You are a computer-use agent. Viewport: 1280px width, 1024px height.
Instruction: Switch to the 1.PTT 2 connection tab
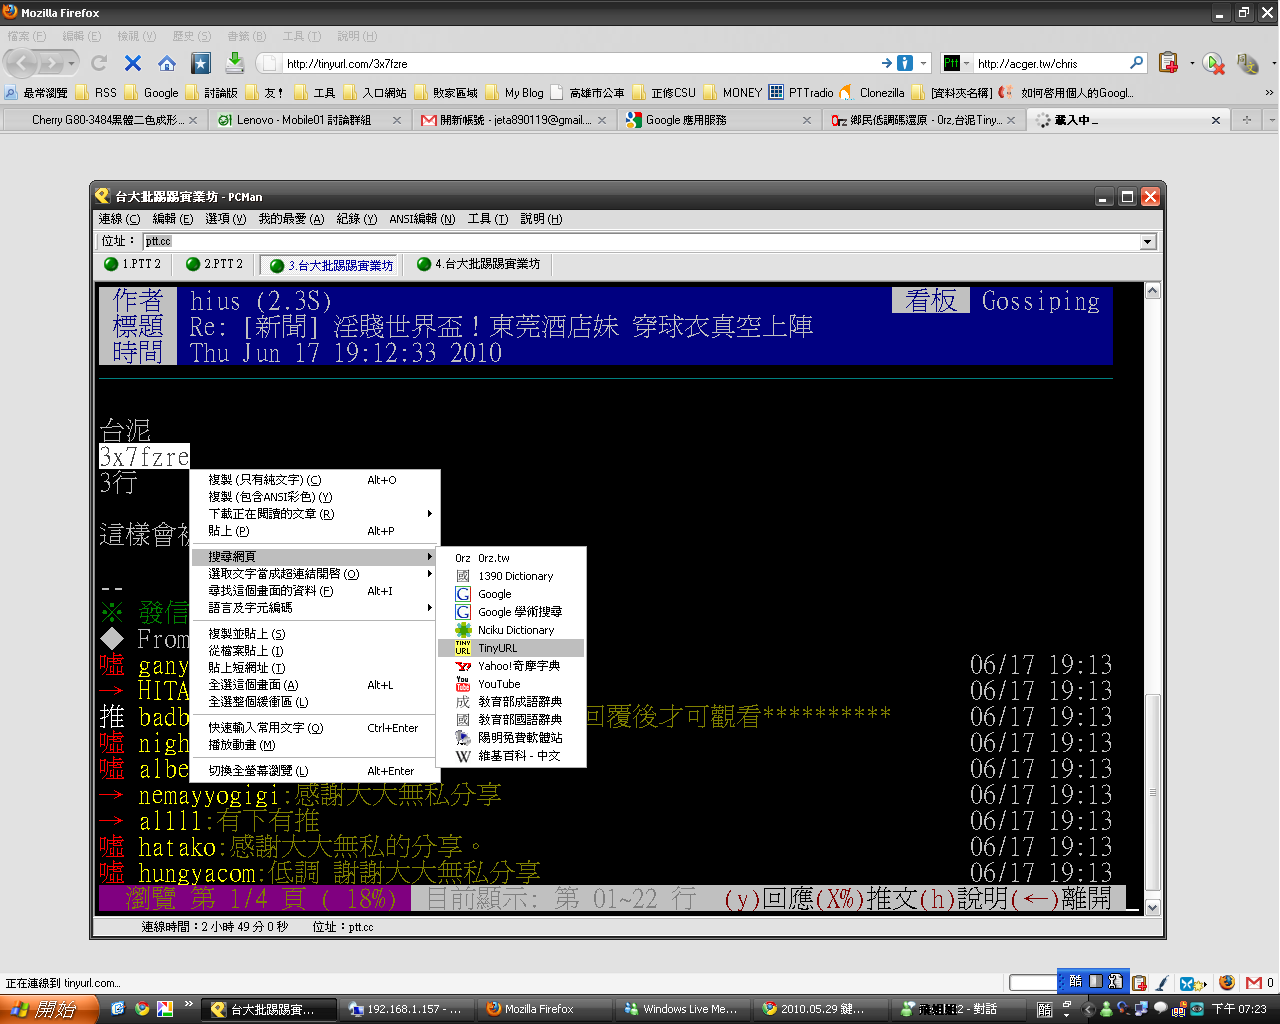(133, 264)
